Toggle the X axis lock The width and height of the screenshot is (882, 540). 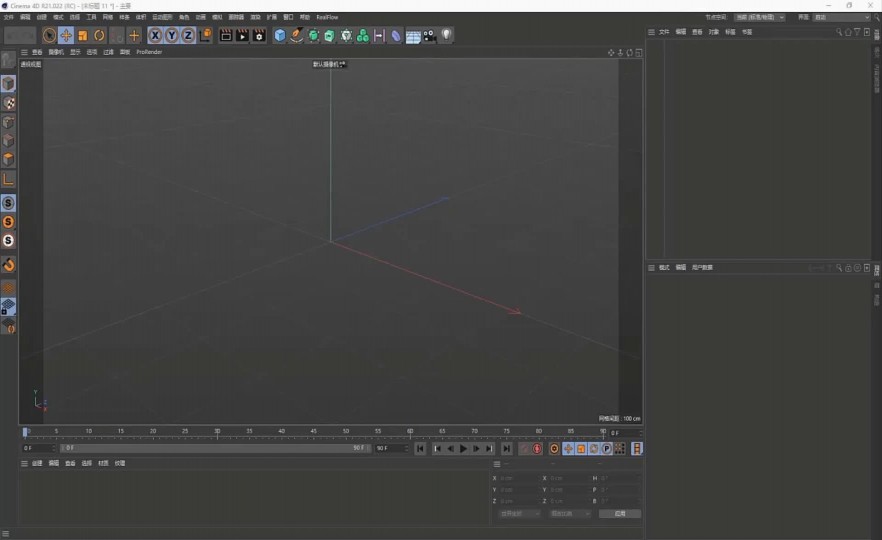click(x=155, y=36)
